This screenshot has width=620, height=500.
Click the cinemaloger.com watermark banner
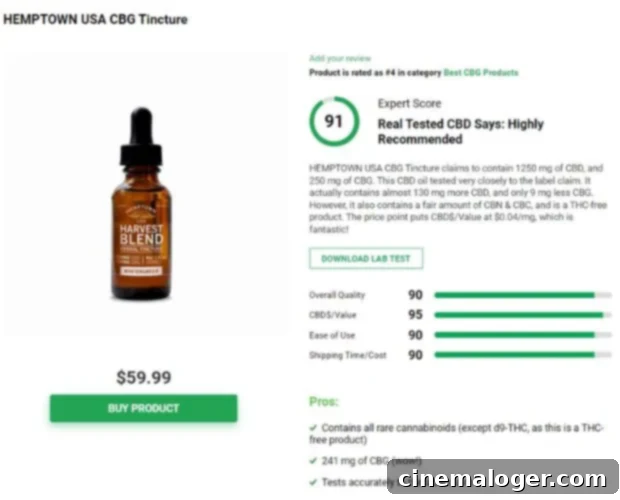(503, 477)
